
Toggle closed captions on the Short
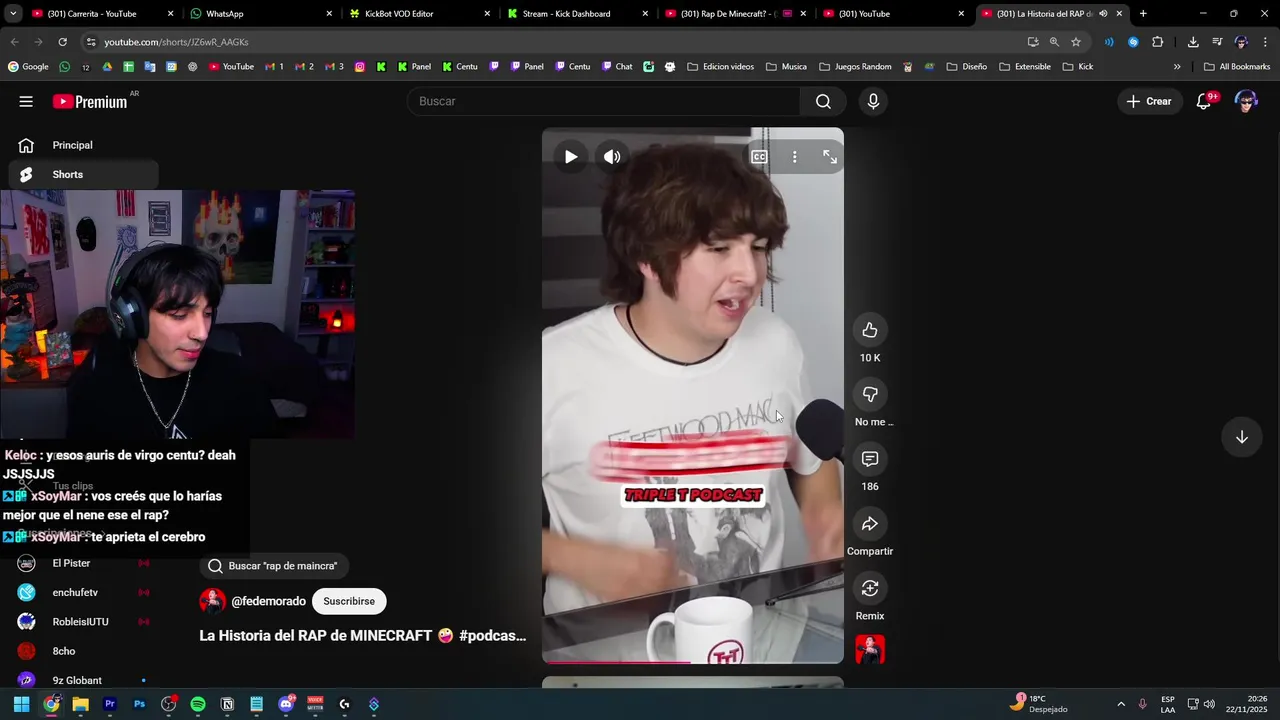[759, 157]
